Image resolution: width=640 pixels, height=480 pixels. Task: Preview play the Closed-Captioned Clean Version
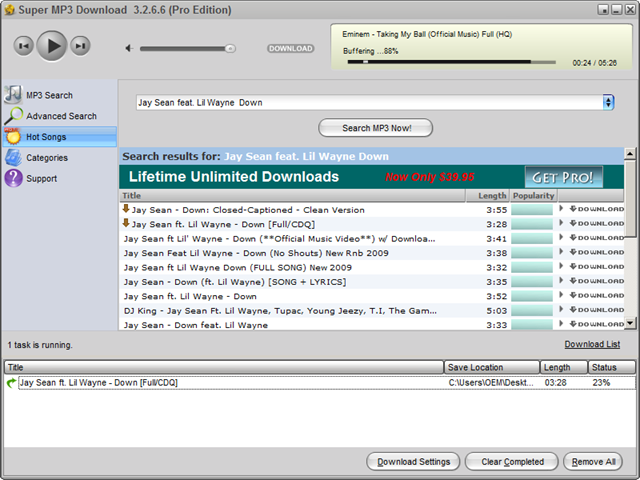(561, 209)
